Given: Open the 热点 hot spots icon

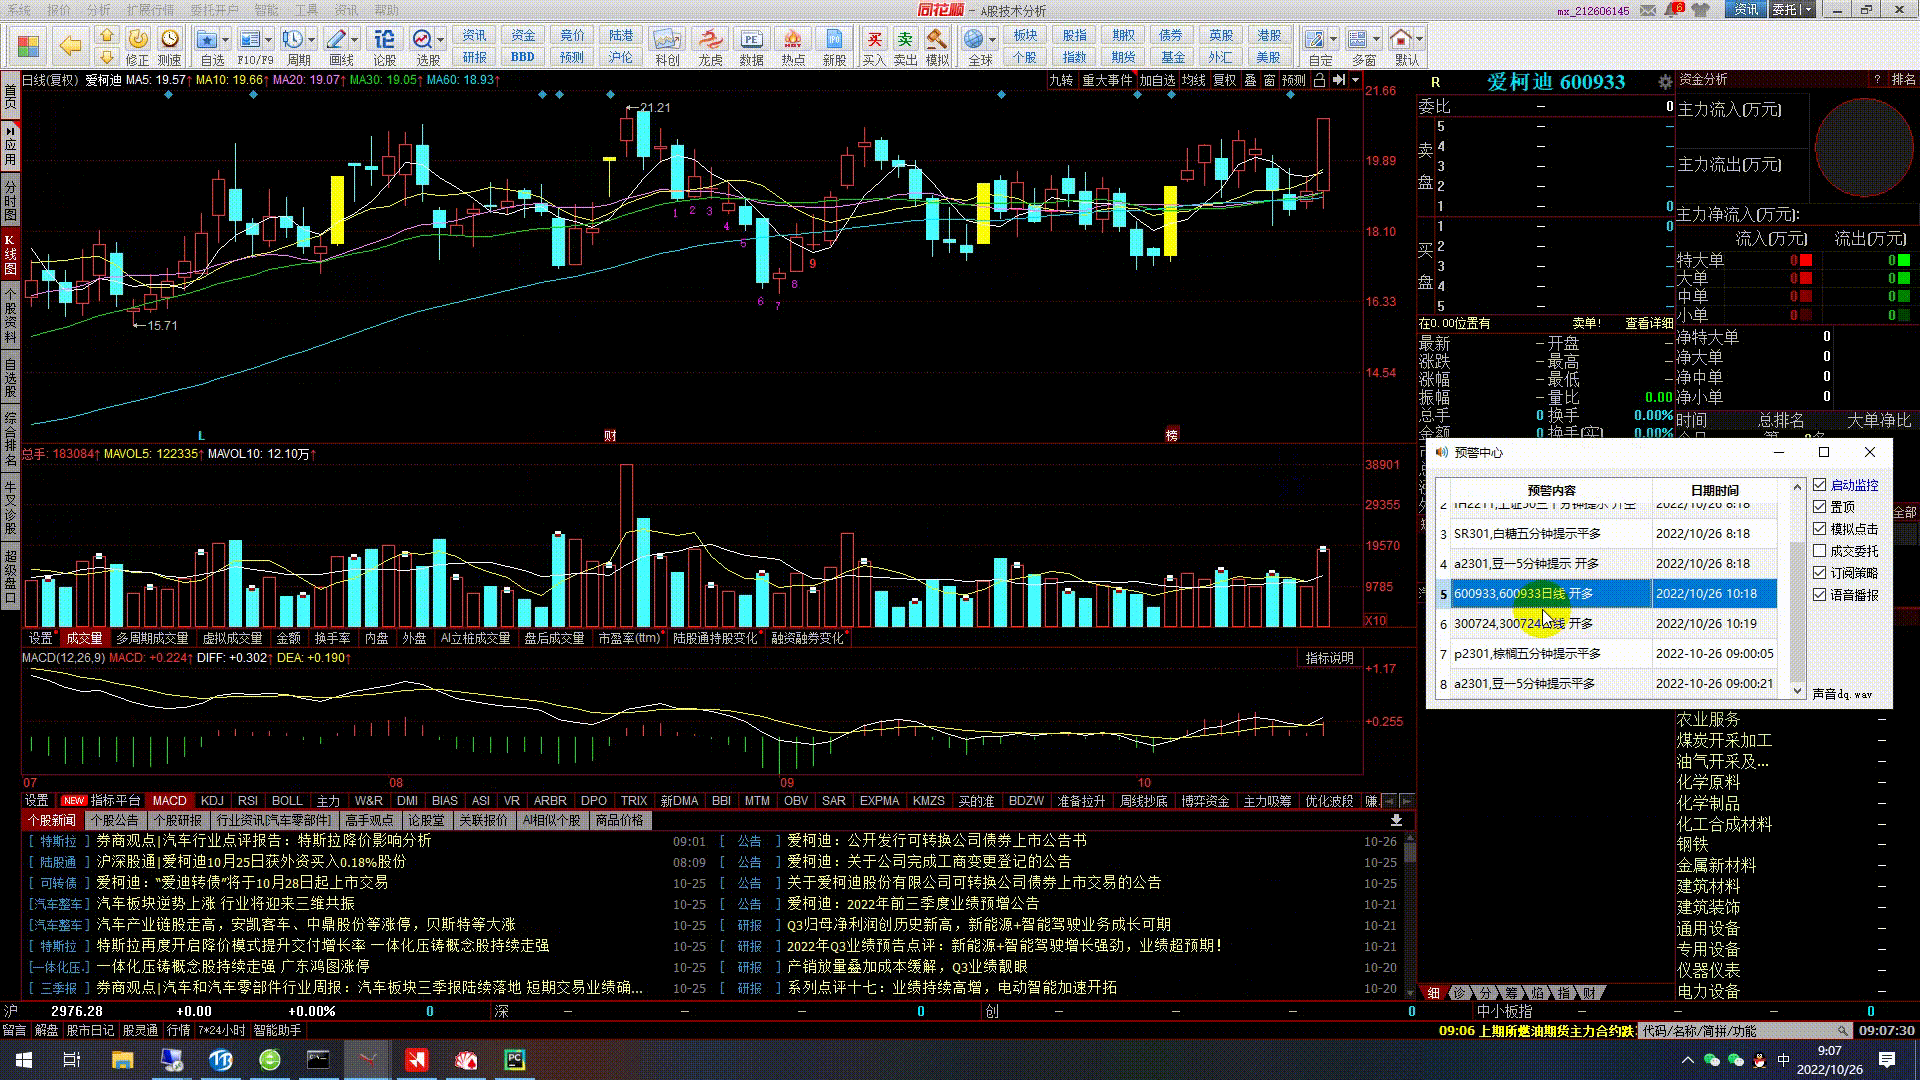Looking at the screenshot, I should coord(793,40).
